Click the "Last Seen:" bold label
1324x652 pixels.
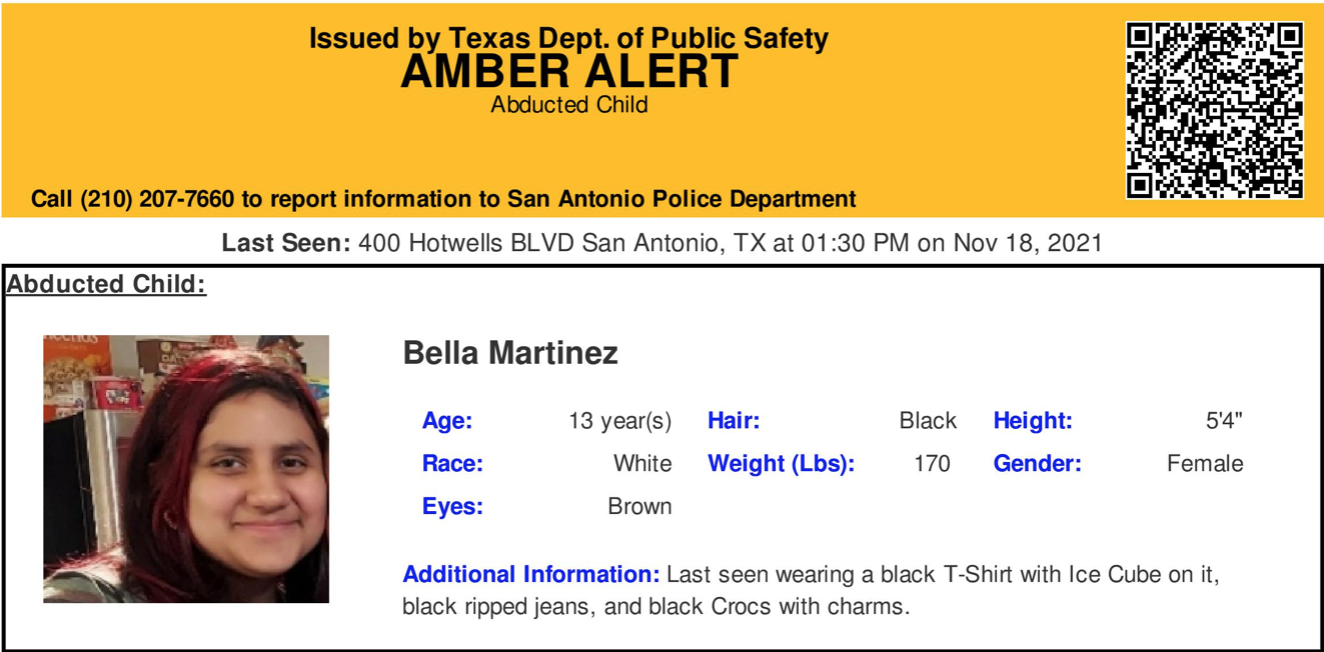pyautogui.click(x=285, y=243)
